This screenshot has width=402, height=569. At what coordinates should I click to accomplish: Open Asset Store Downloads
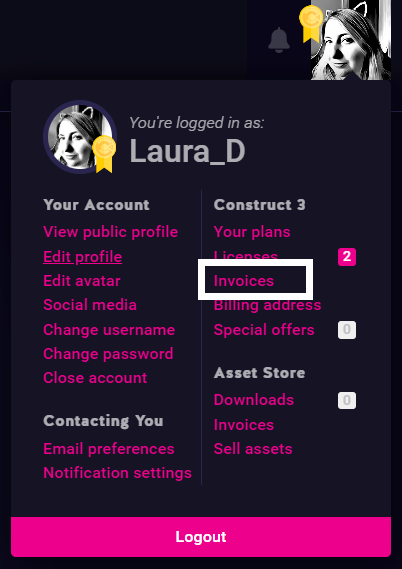pyautogui.click(x=254, y=400)
